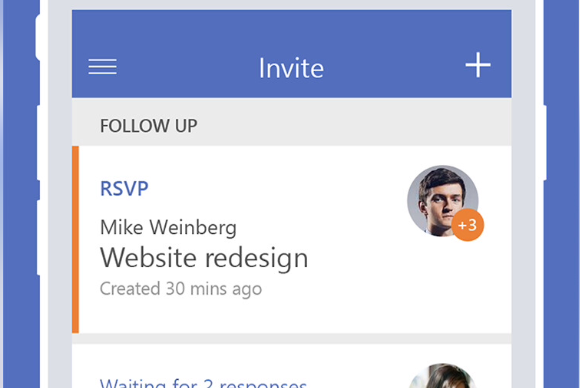Click the RSVP link
The image size is (580, 388).
point(124,188)
